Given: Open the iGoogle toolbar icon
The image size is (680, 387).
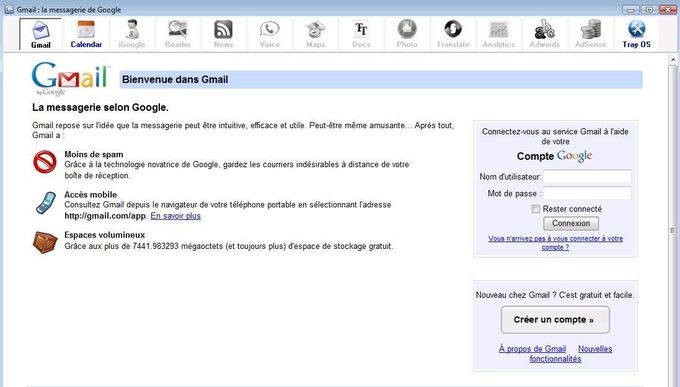Looking at the screenshot, I should 132,34.
